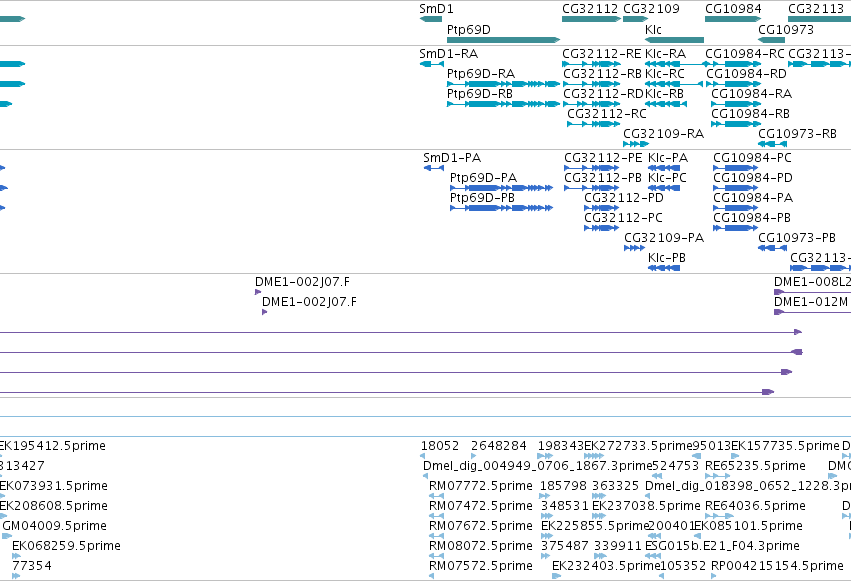This screenshot has width=851, height=581.
Task: Select the CG10984 gene label
Action: pos(733,9)
